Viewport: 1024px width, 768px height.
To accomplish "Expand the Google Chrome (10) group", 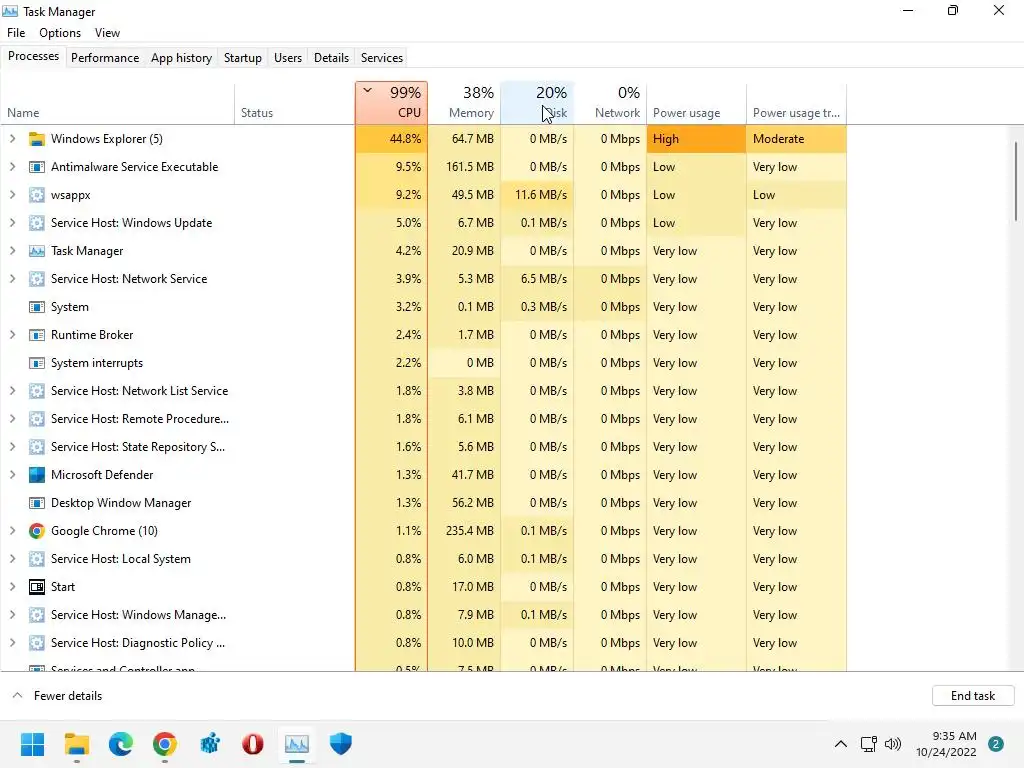I will tap(12, 531).
